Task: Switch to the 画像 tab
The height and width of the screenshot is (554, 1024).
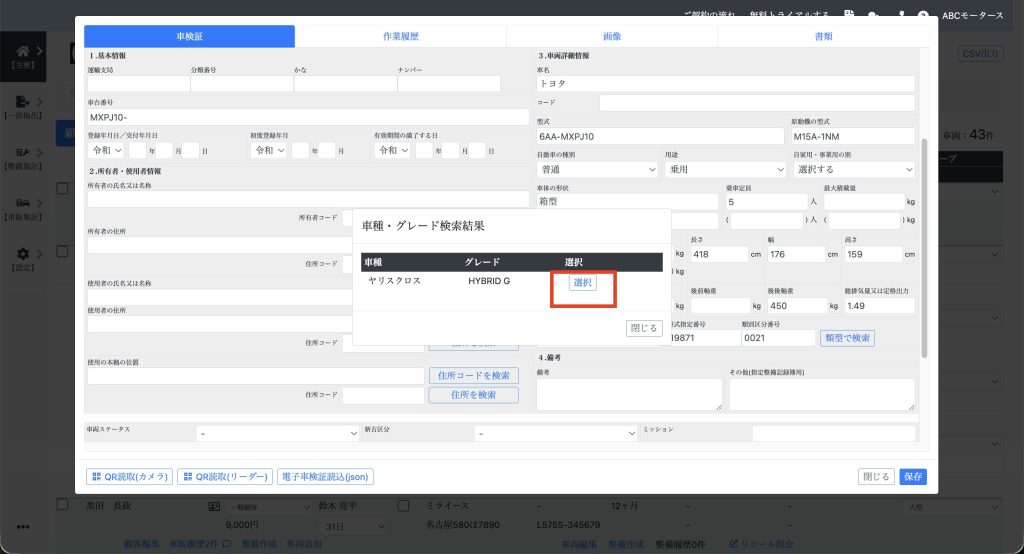Action: coord(612,36)
